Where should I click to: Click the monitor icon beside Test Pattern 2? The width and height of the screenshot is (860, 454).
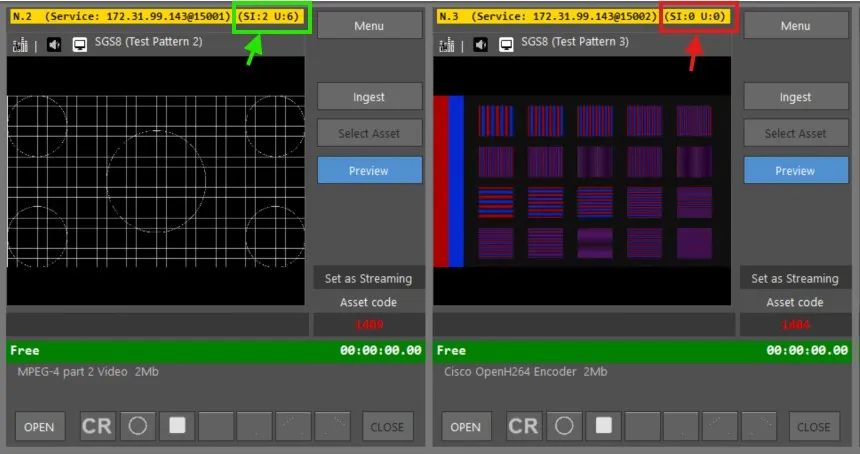[80, 45]
